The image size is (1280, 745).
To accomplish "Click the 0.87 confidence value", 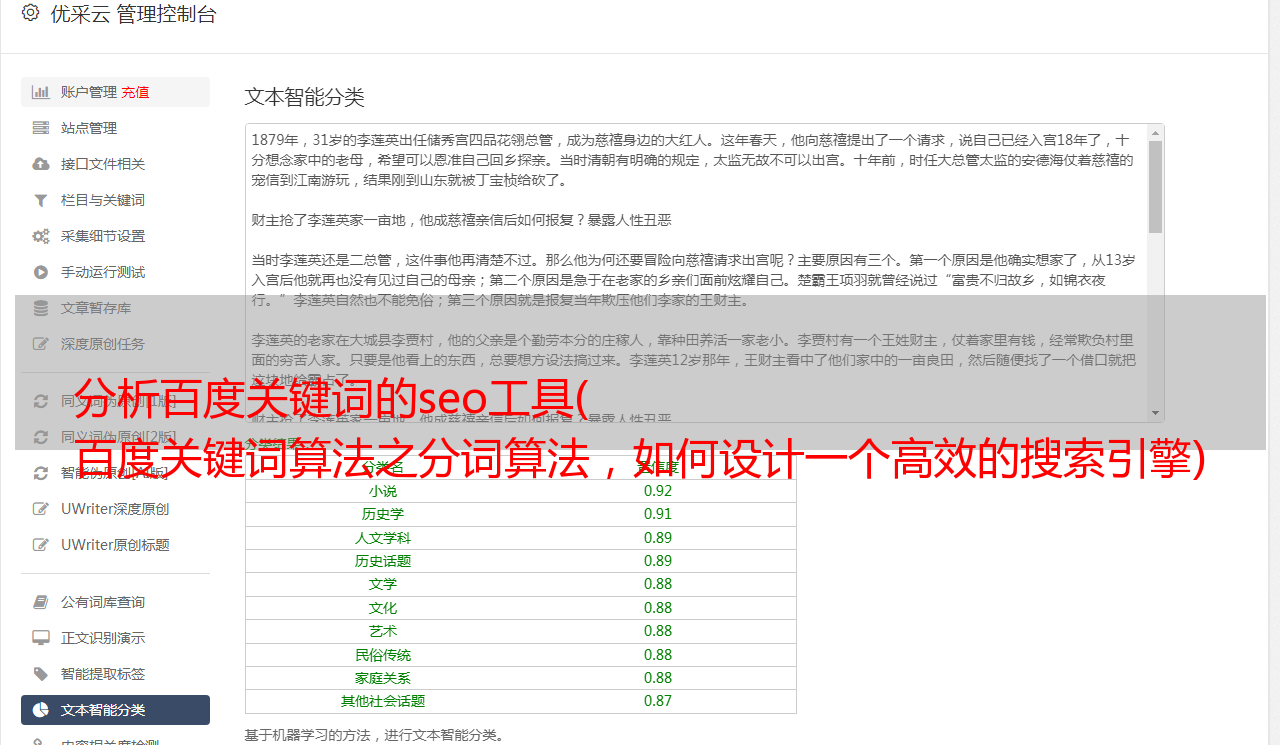I will tap(658, 701).
